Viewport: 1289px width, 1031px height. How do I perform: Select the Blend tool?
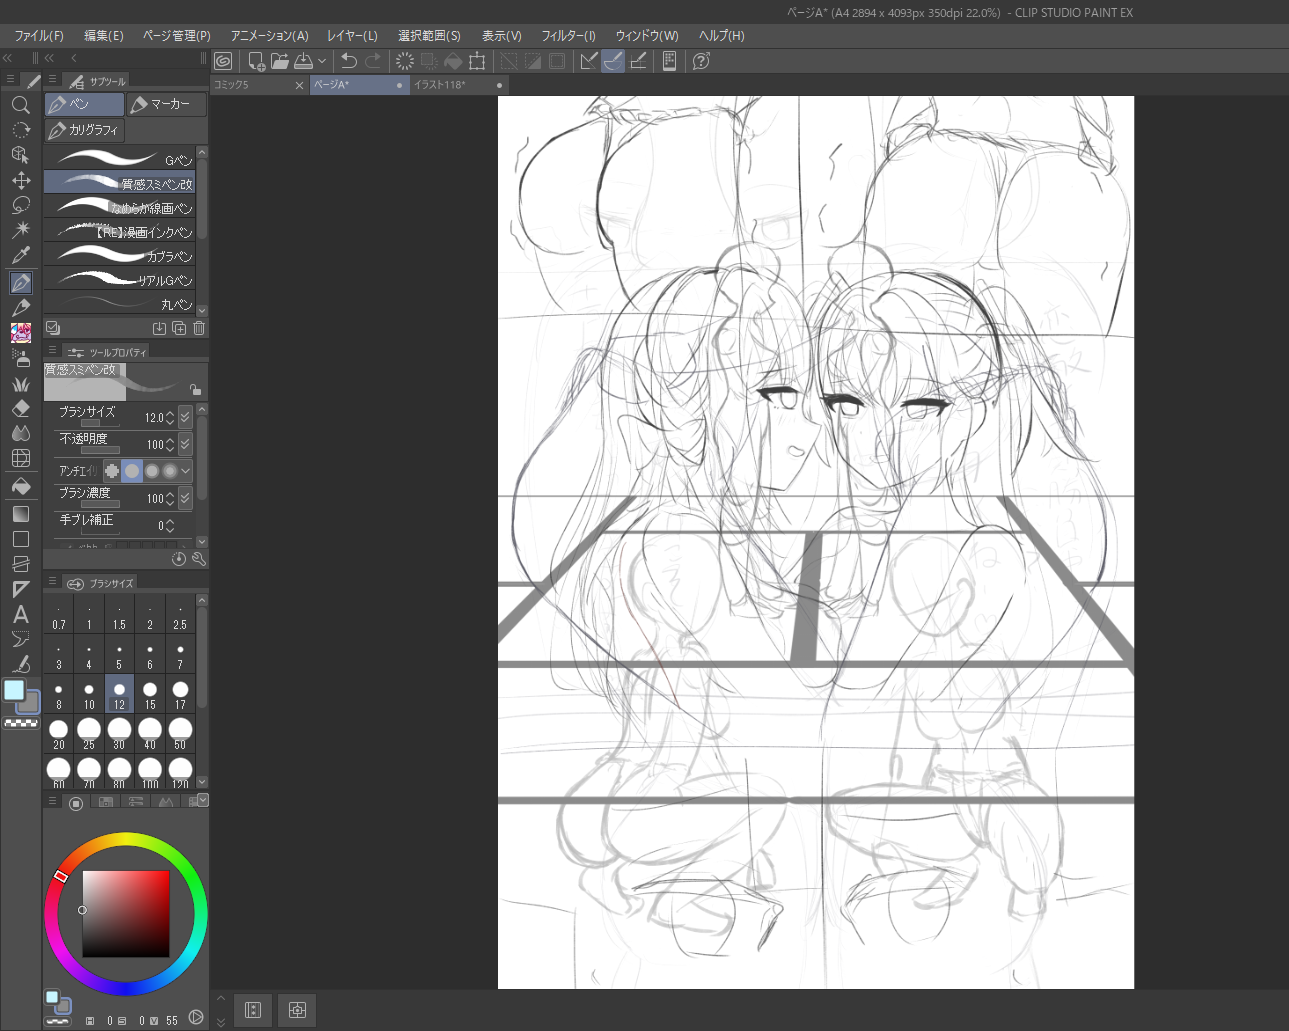click(20, 433)
